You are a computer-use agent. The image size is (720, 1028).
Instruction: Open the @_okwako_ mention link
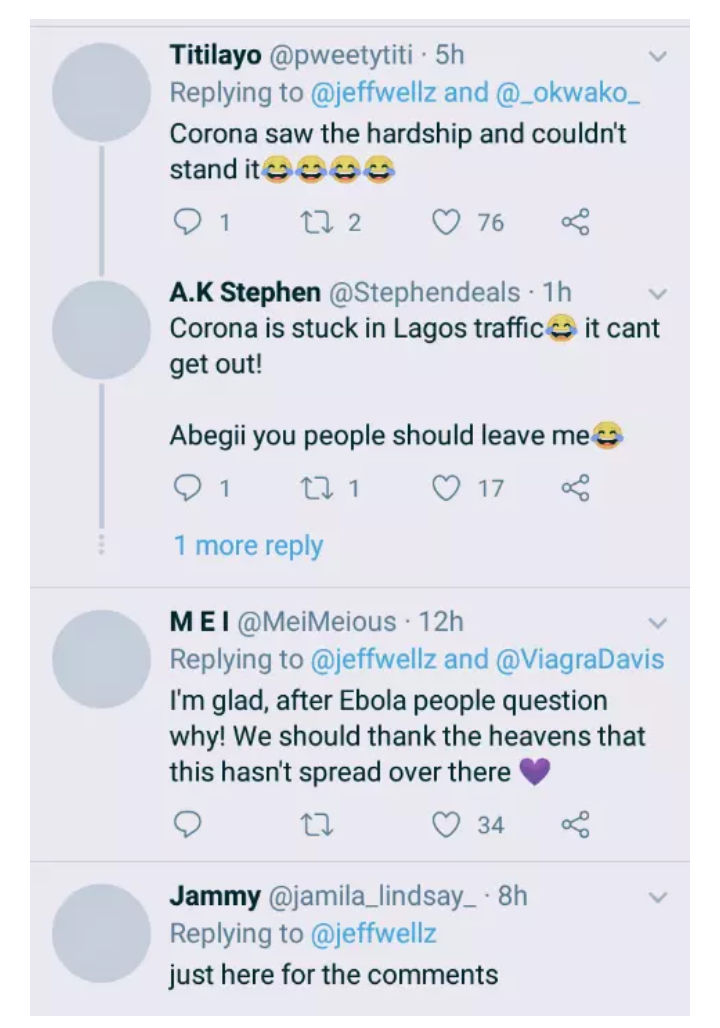(x=568, y=93)
